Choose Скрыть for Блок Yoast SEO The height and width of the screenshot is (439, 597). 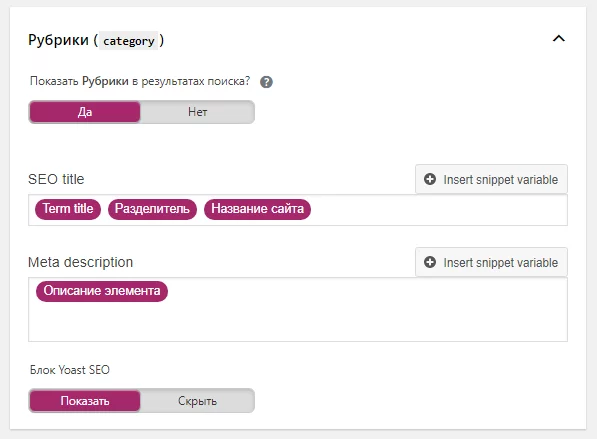point(197,401)
